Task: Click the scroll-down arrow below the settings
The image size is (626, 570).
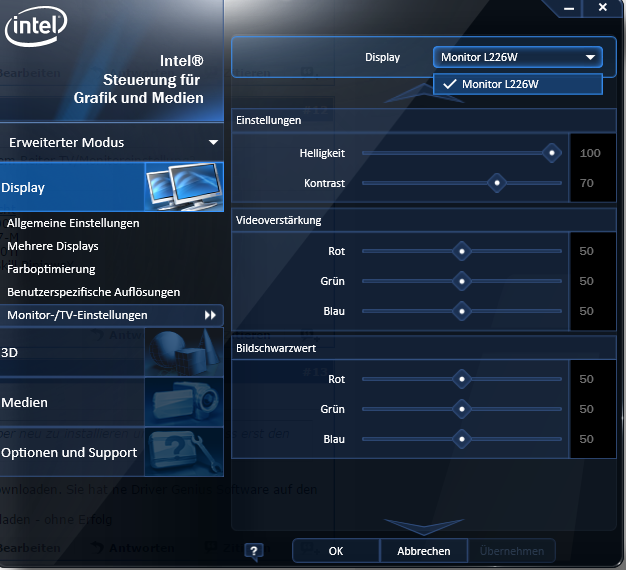Action: tap(424, 527)
